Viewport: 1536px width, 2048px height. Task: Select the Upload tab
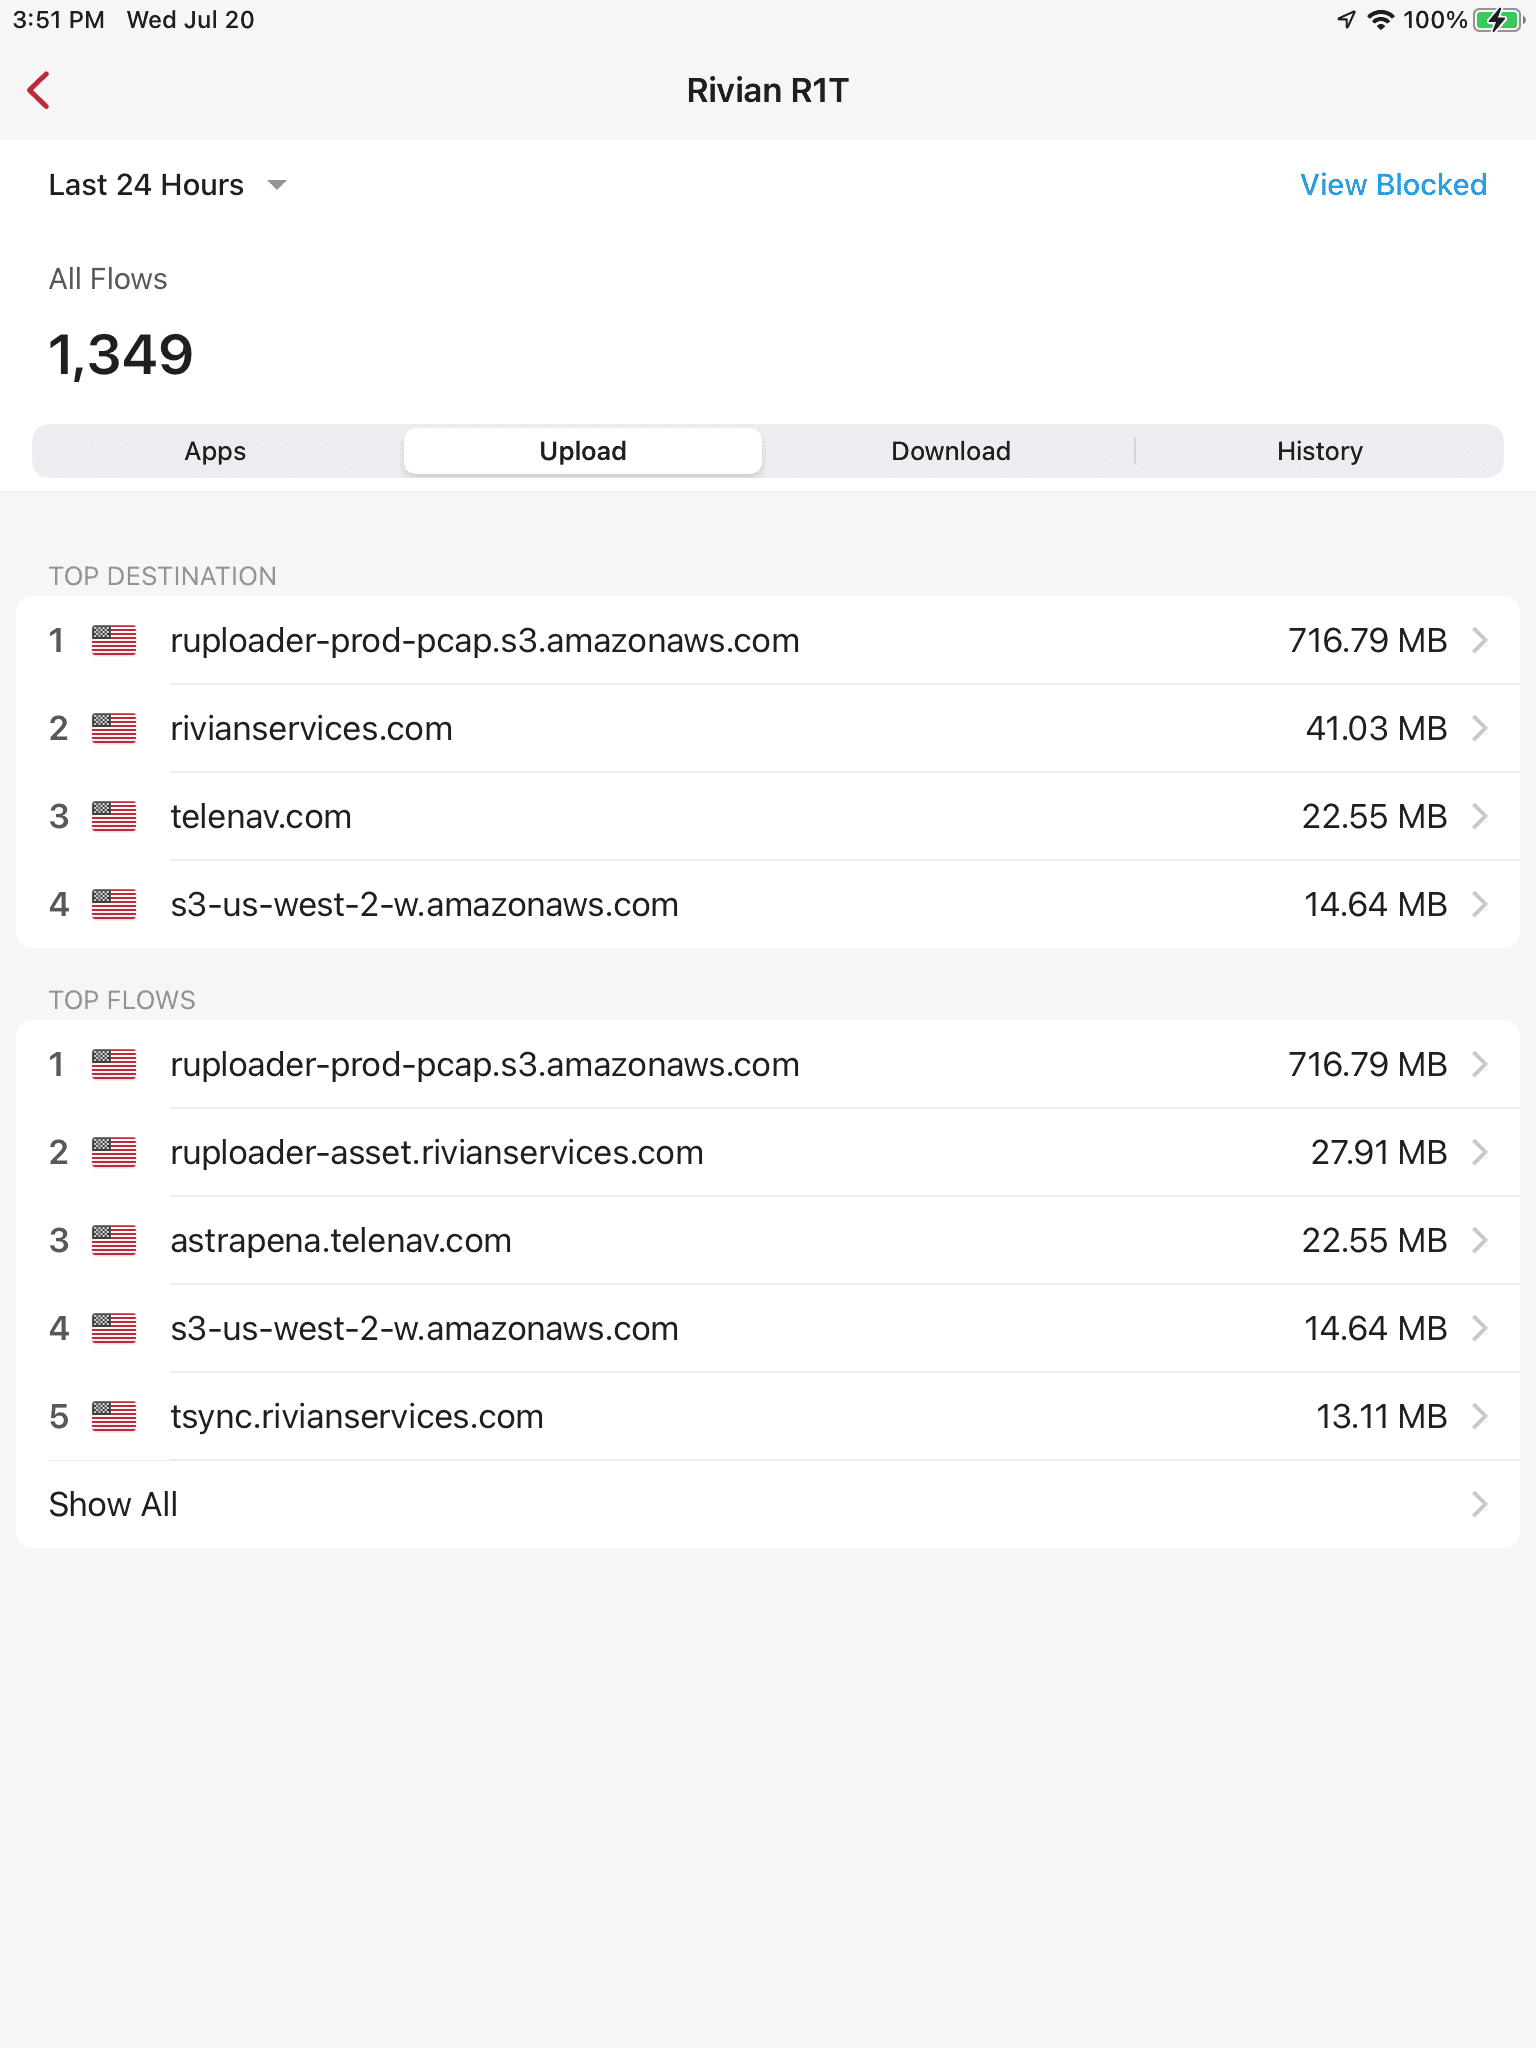pos(583,451)
